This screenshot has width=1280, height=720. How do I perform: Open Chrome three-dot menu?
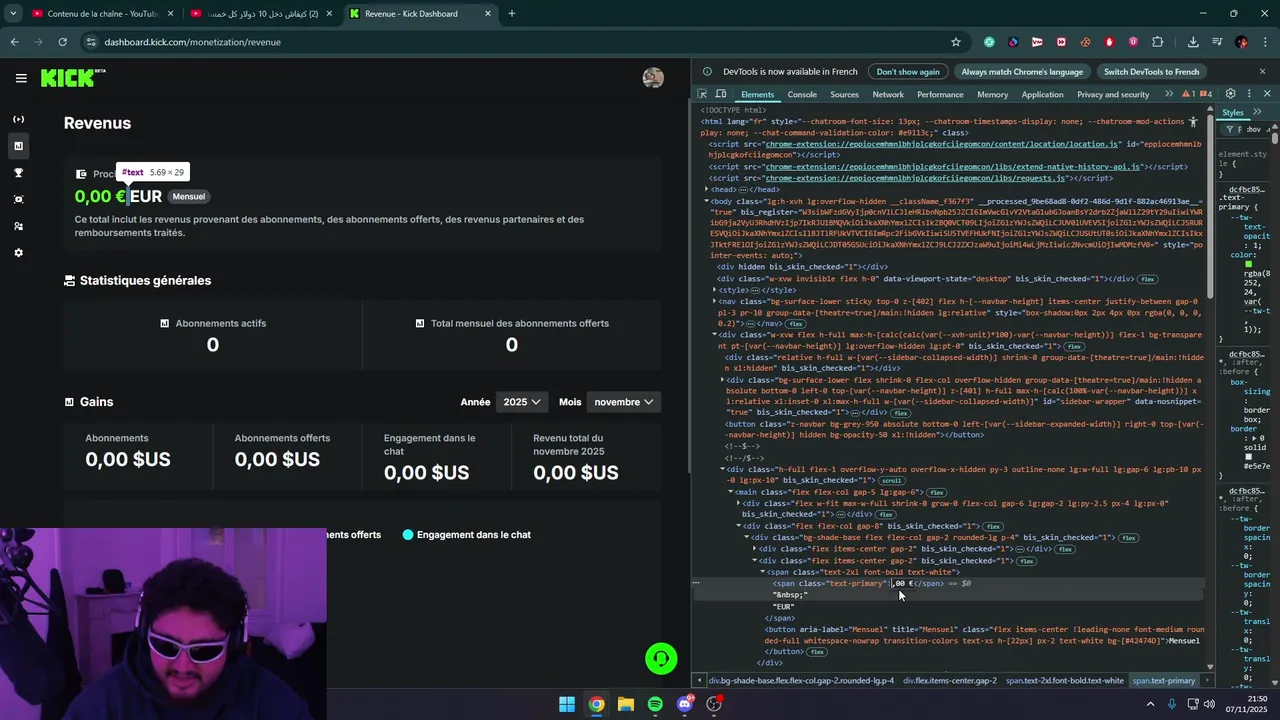1265,42
